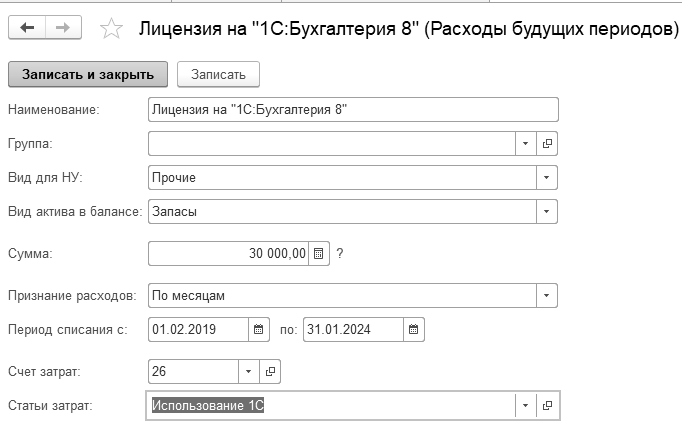Expand the Счет затрат dropdown
The width and height of the screenshot is (682, 431).
tap(249, 372)
